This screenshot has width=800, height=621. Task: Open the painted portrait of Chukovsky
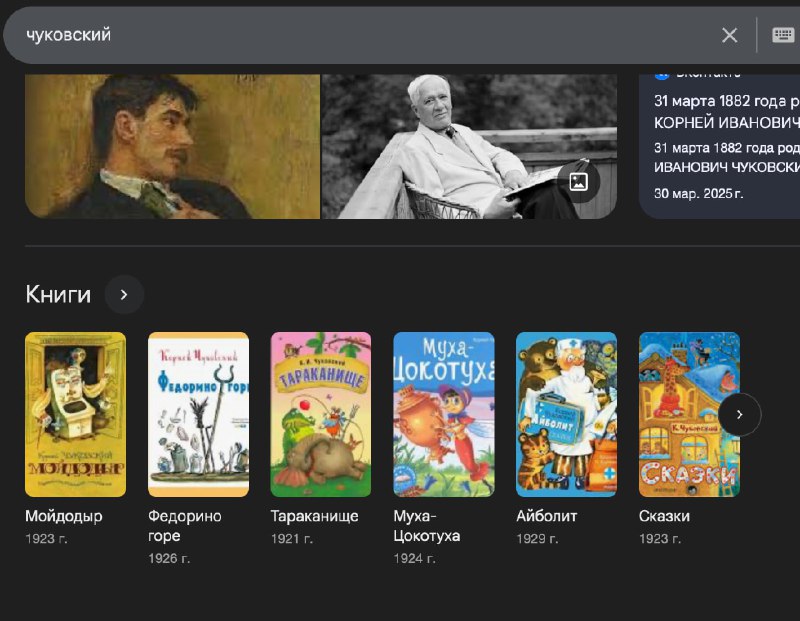(172, 146)
